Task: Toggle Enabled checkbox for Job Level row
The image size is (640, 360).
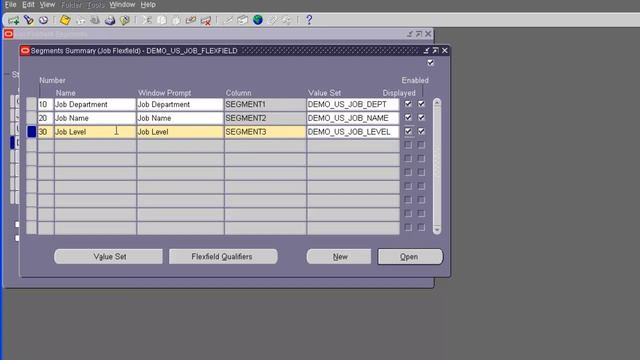Action: [x=421, y=131]
